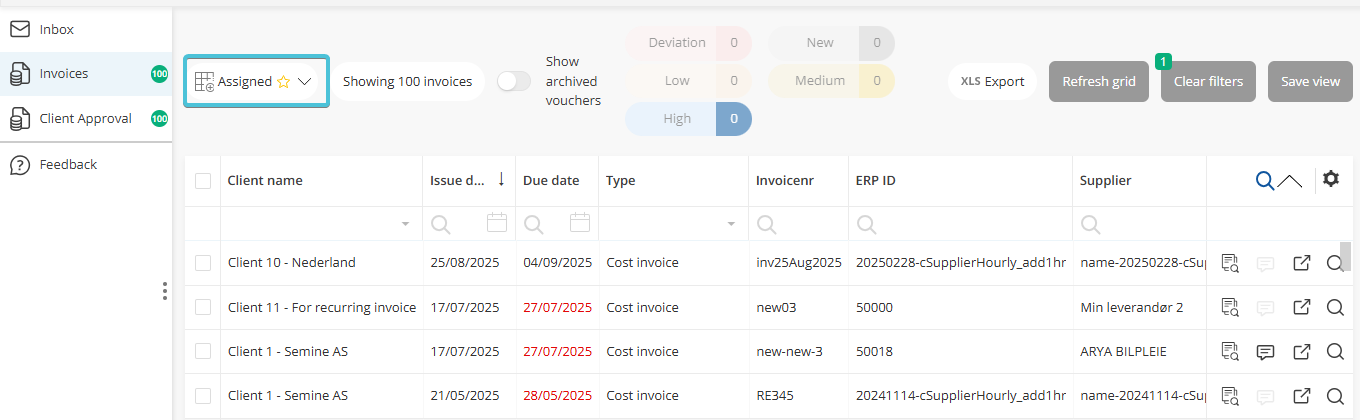Open invoice new03 in a new window
The image size is (1360, 420).
[1301, 308]
